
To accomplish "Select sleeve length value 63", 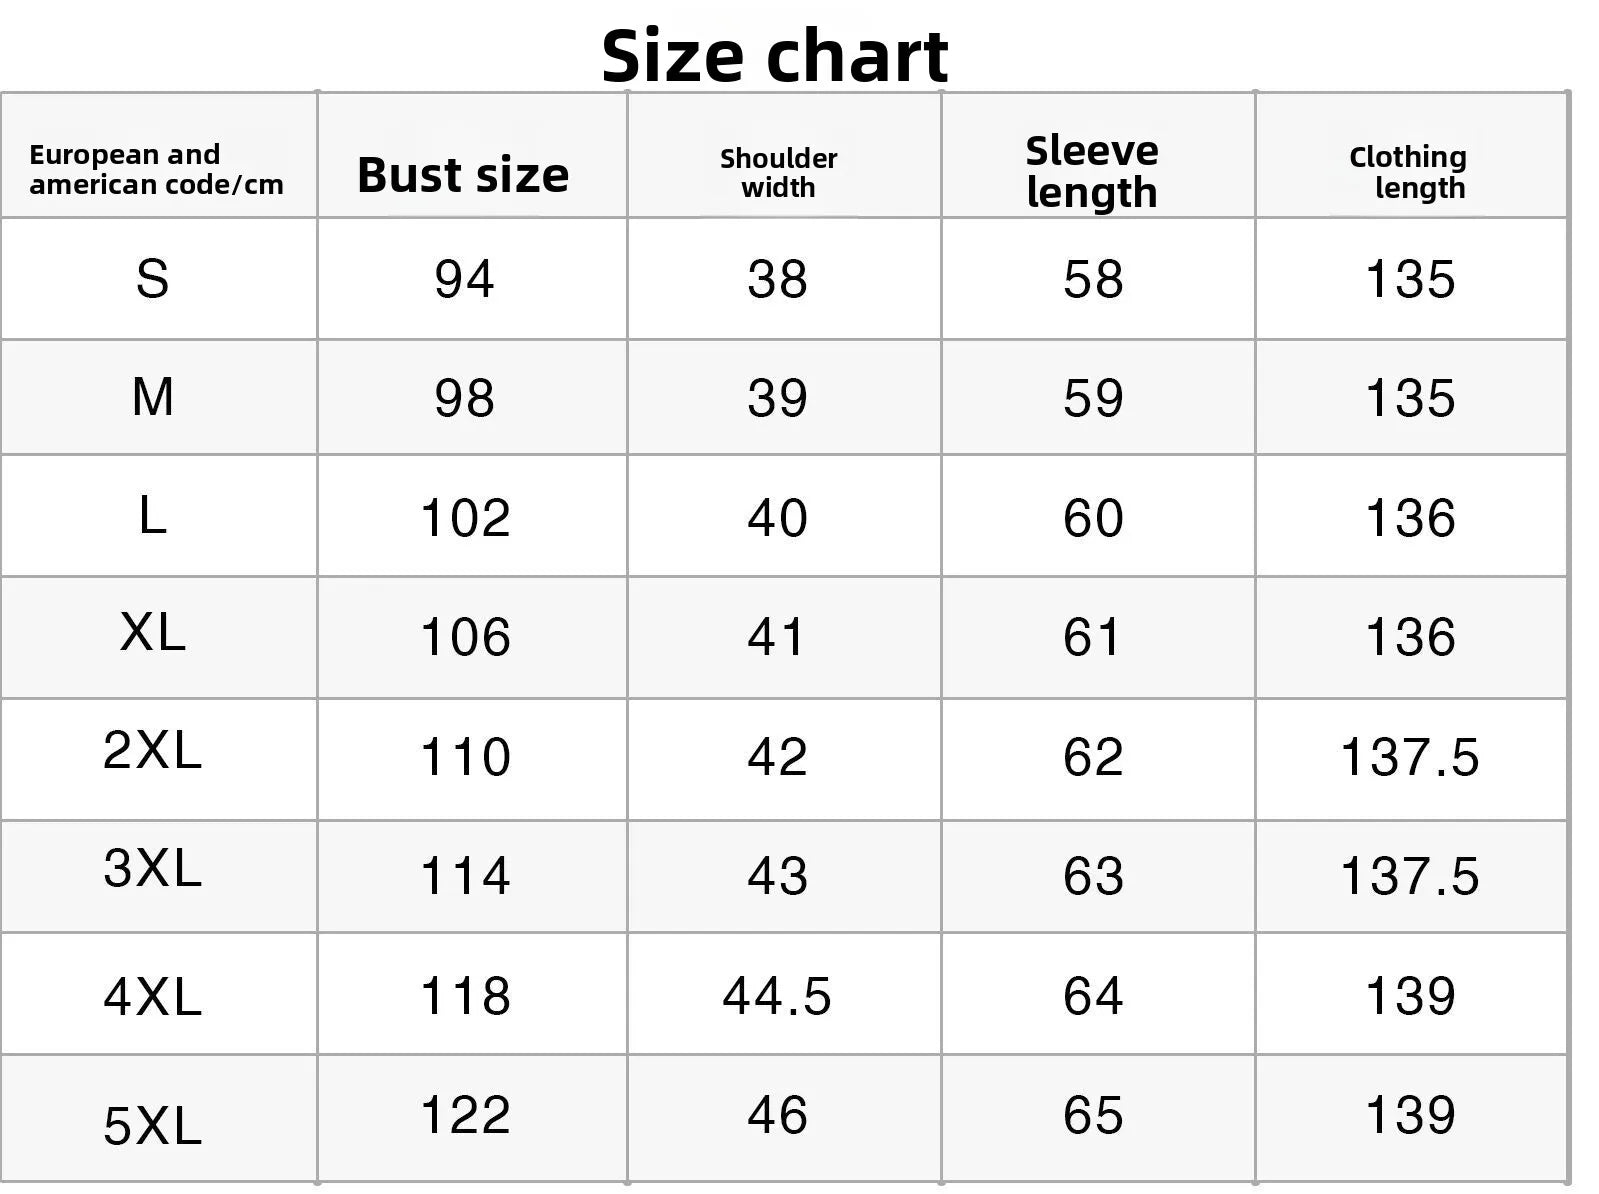I will 1093,876.
